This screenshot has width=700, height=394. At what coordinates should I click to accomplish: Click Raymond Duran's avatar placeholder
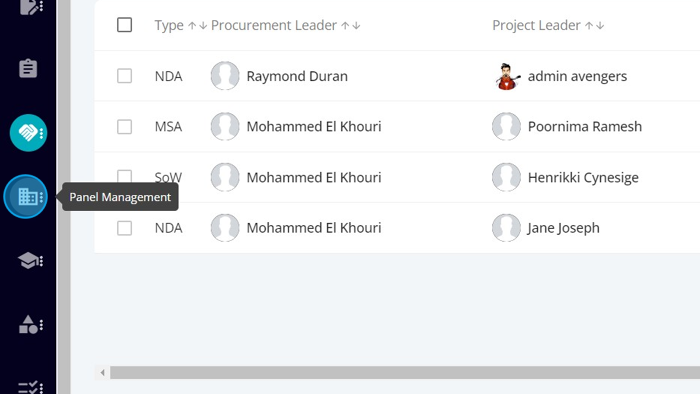225,76
